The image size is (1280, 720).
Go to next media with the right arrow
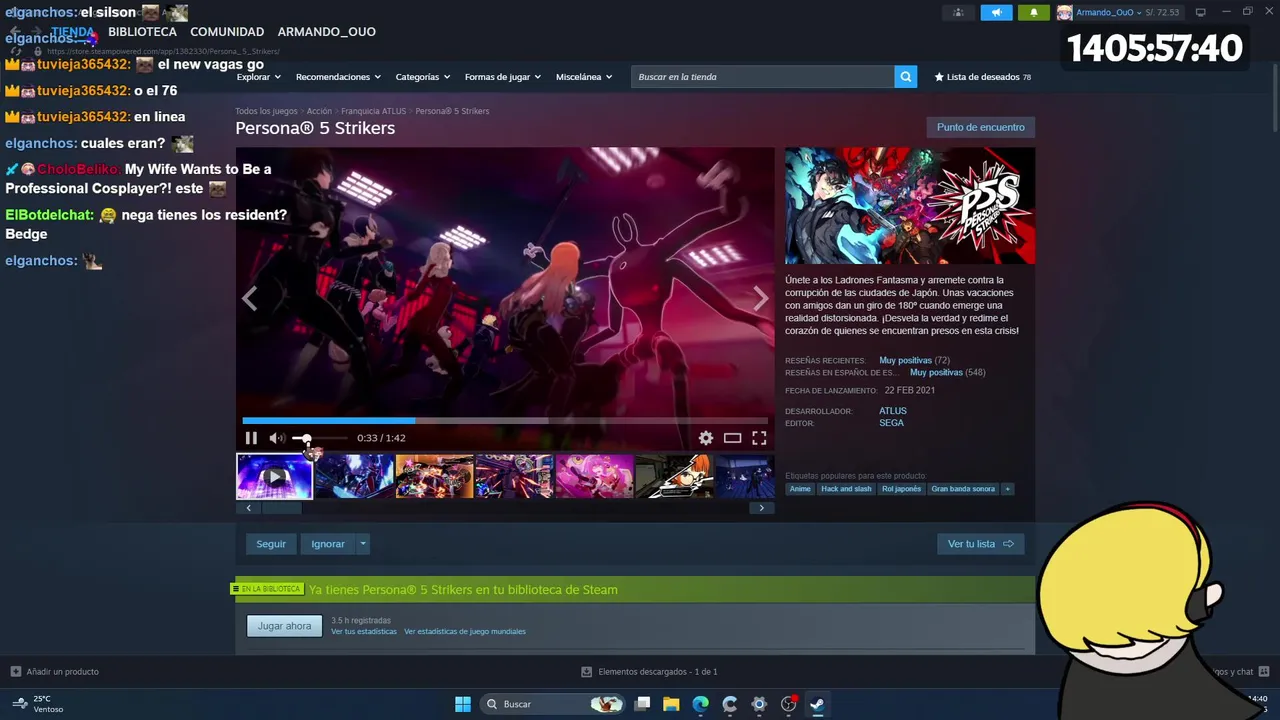[x=761, y=298]
